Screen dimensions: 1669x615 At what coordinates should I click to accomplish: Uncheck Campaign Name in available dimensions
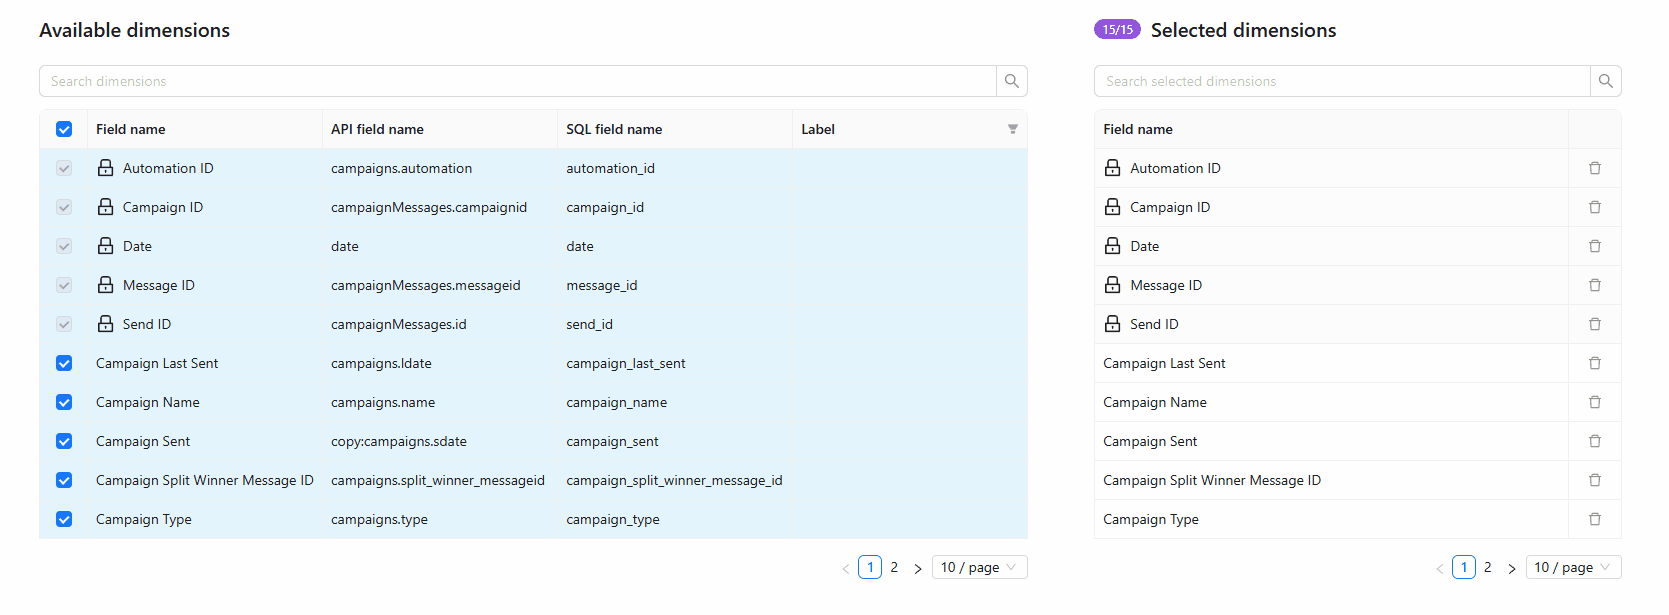tap(64, 402)
